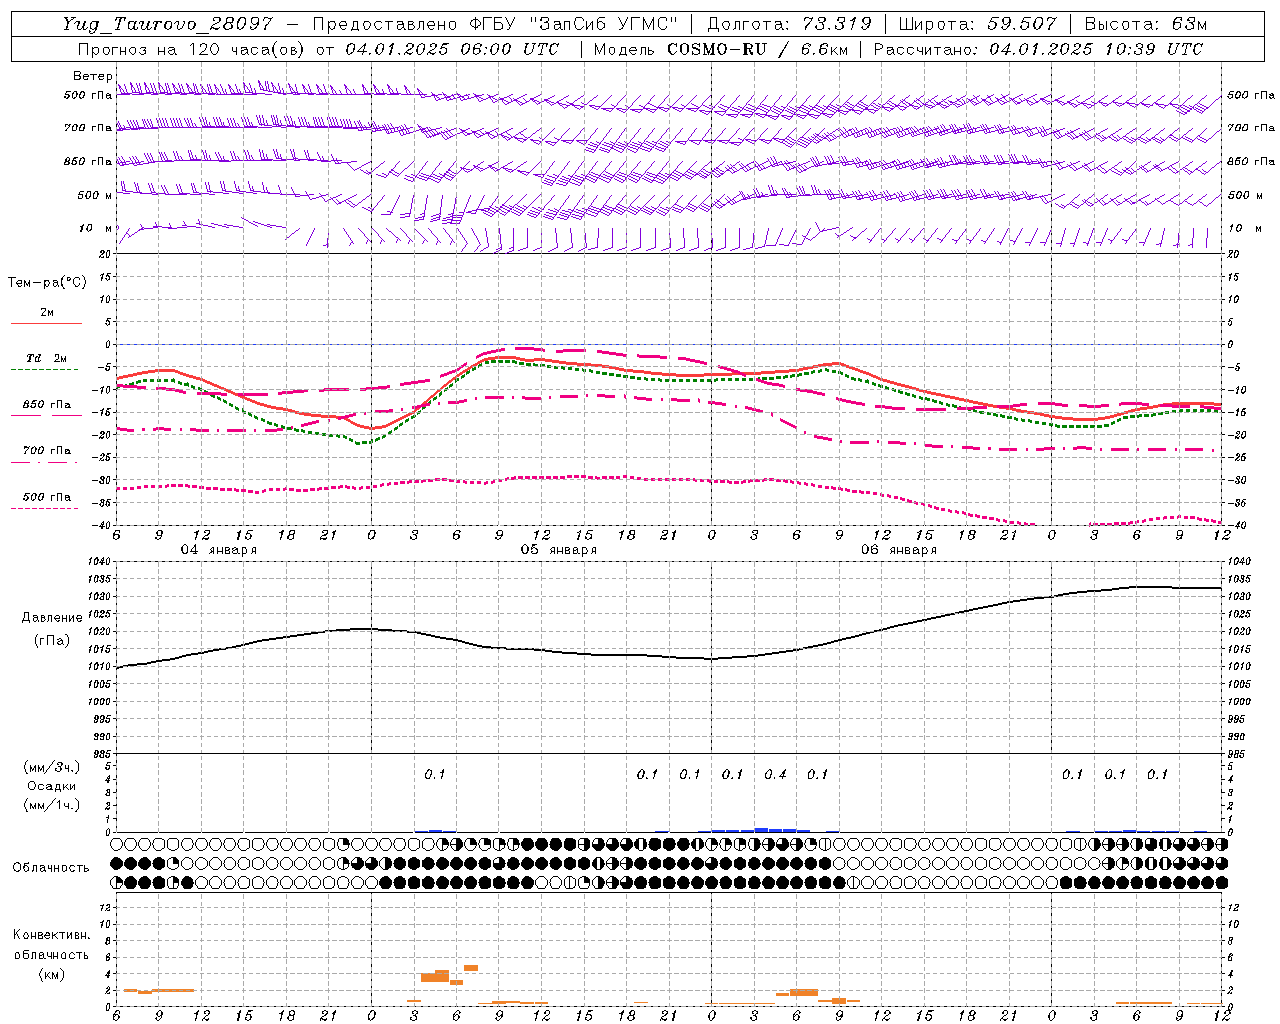Click the 0.4 precipitation amount value
Viewport: 1280px width, 1024px height.
(775, 774)
